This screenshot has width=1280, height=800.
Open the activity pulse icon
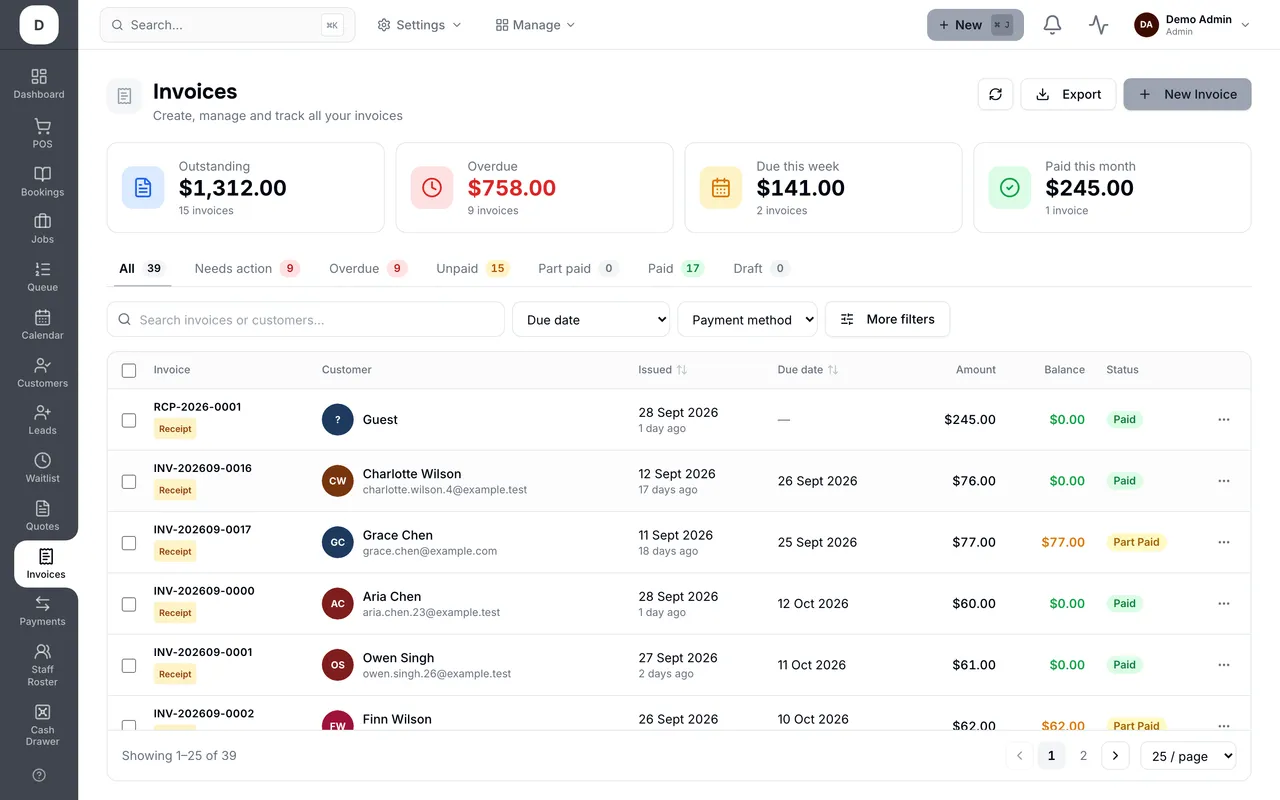[1099, 25]
